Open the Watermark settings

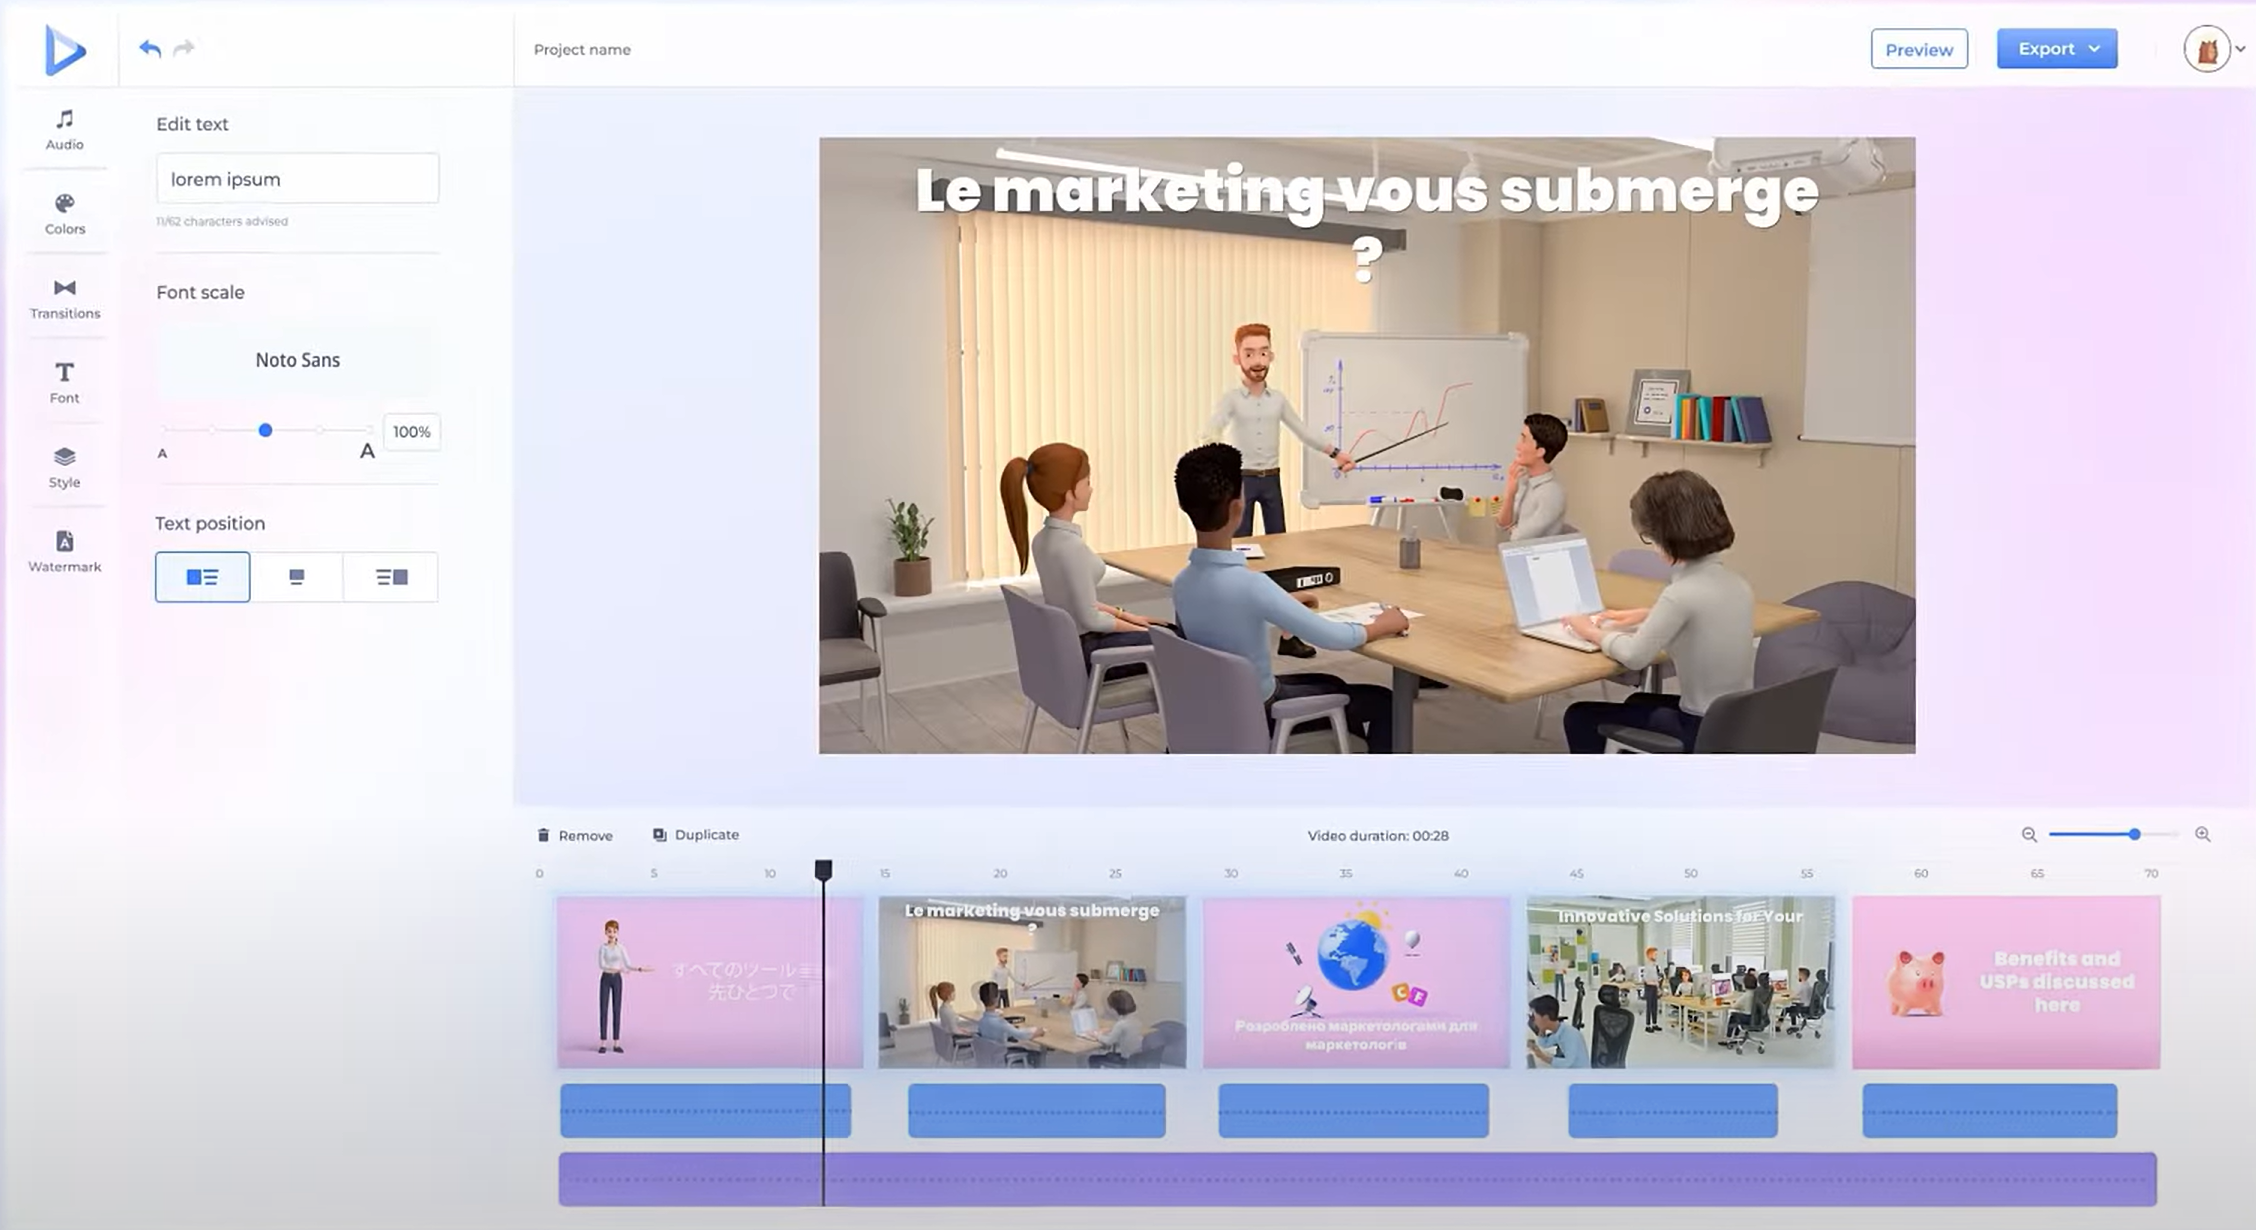point(64,551)
